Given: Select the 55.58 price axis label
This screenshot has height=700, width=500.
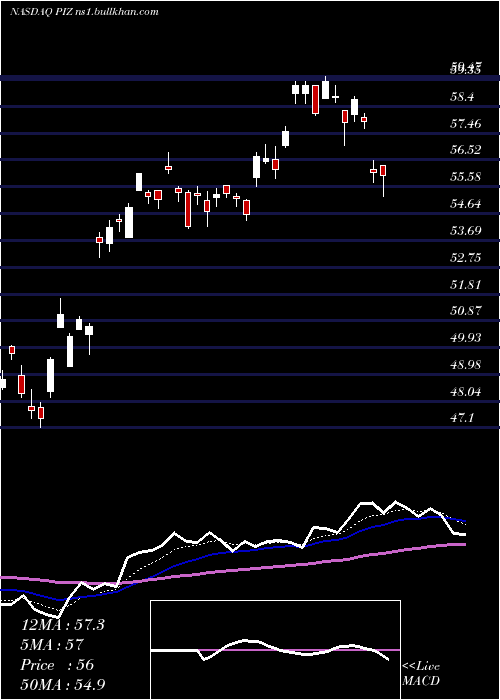Looking at the screenshot, I should (x=466, y=177).
